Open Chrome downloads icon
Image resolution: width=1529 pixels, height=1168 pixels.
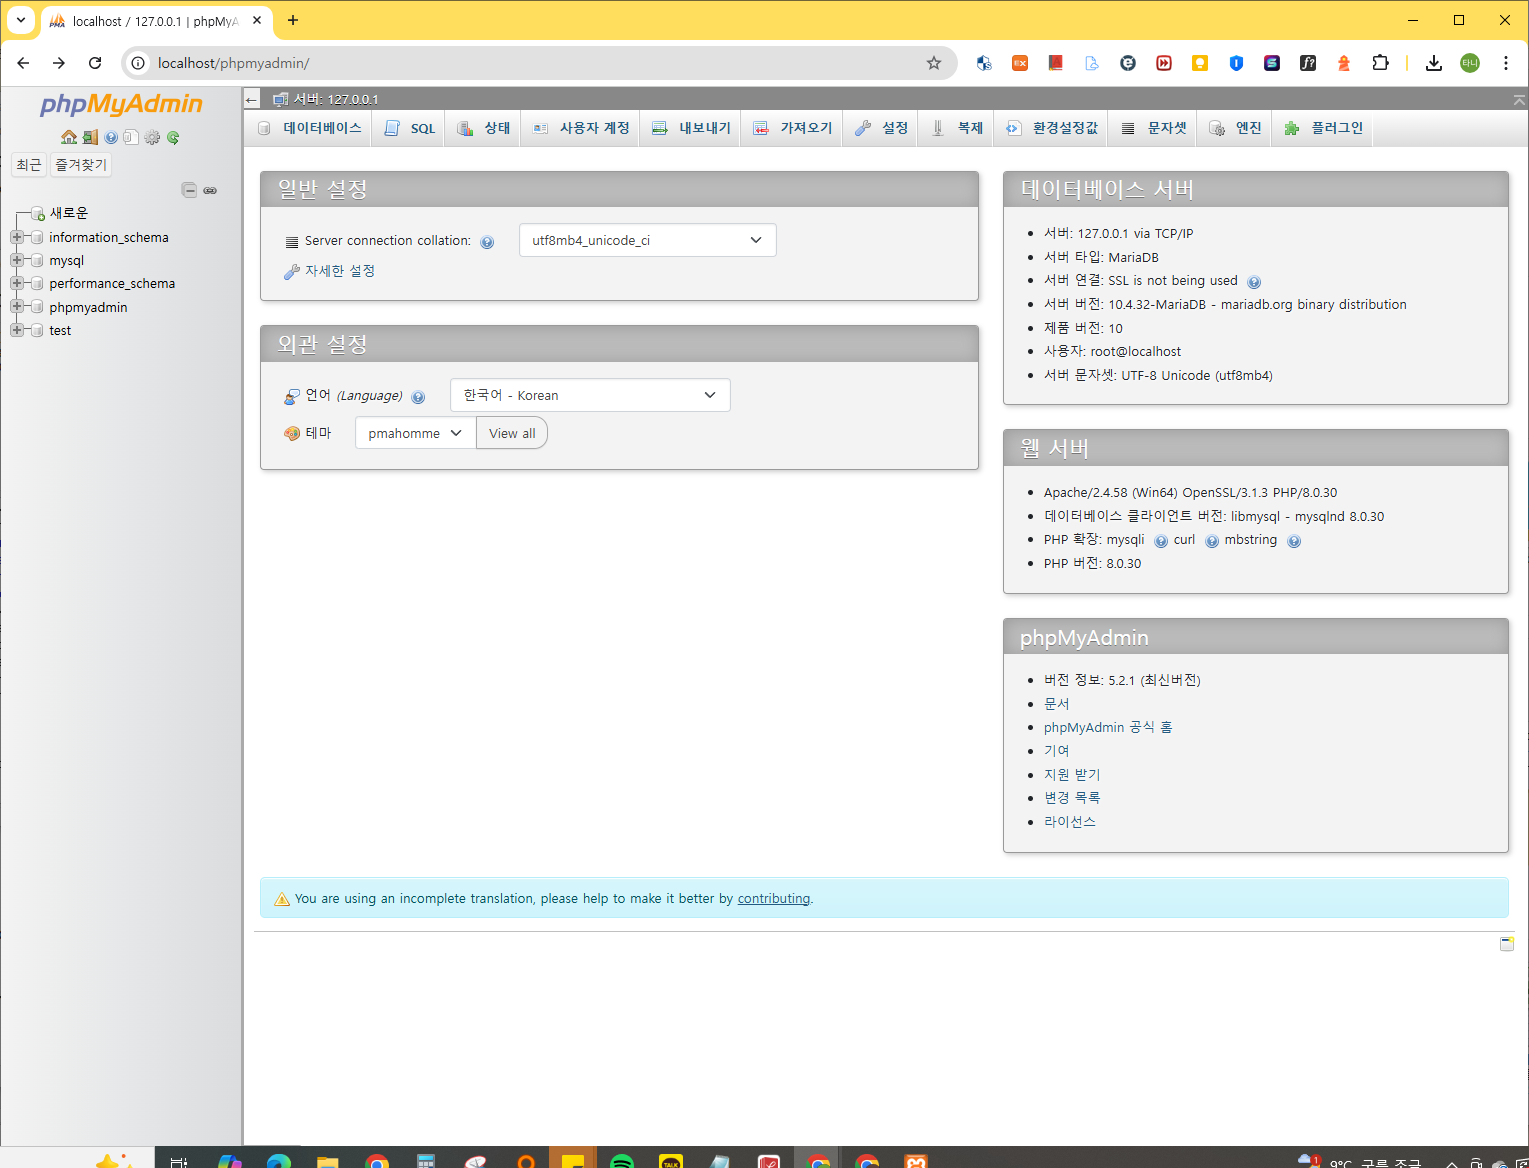(x=1434, y=63)
